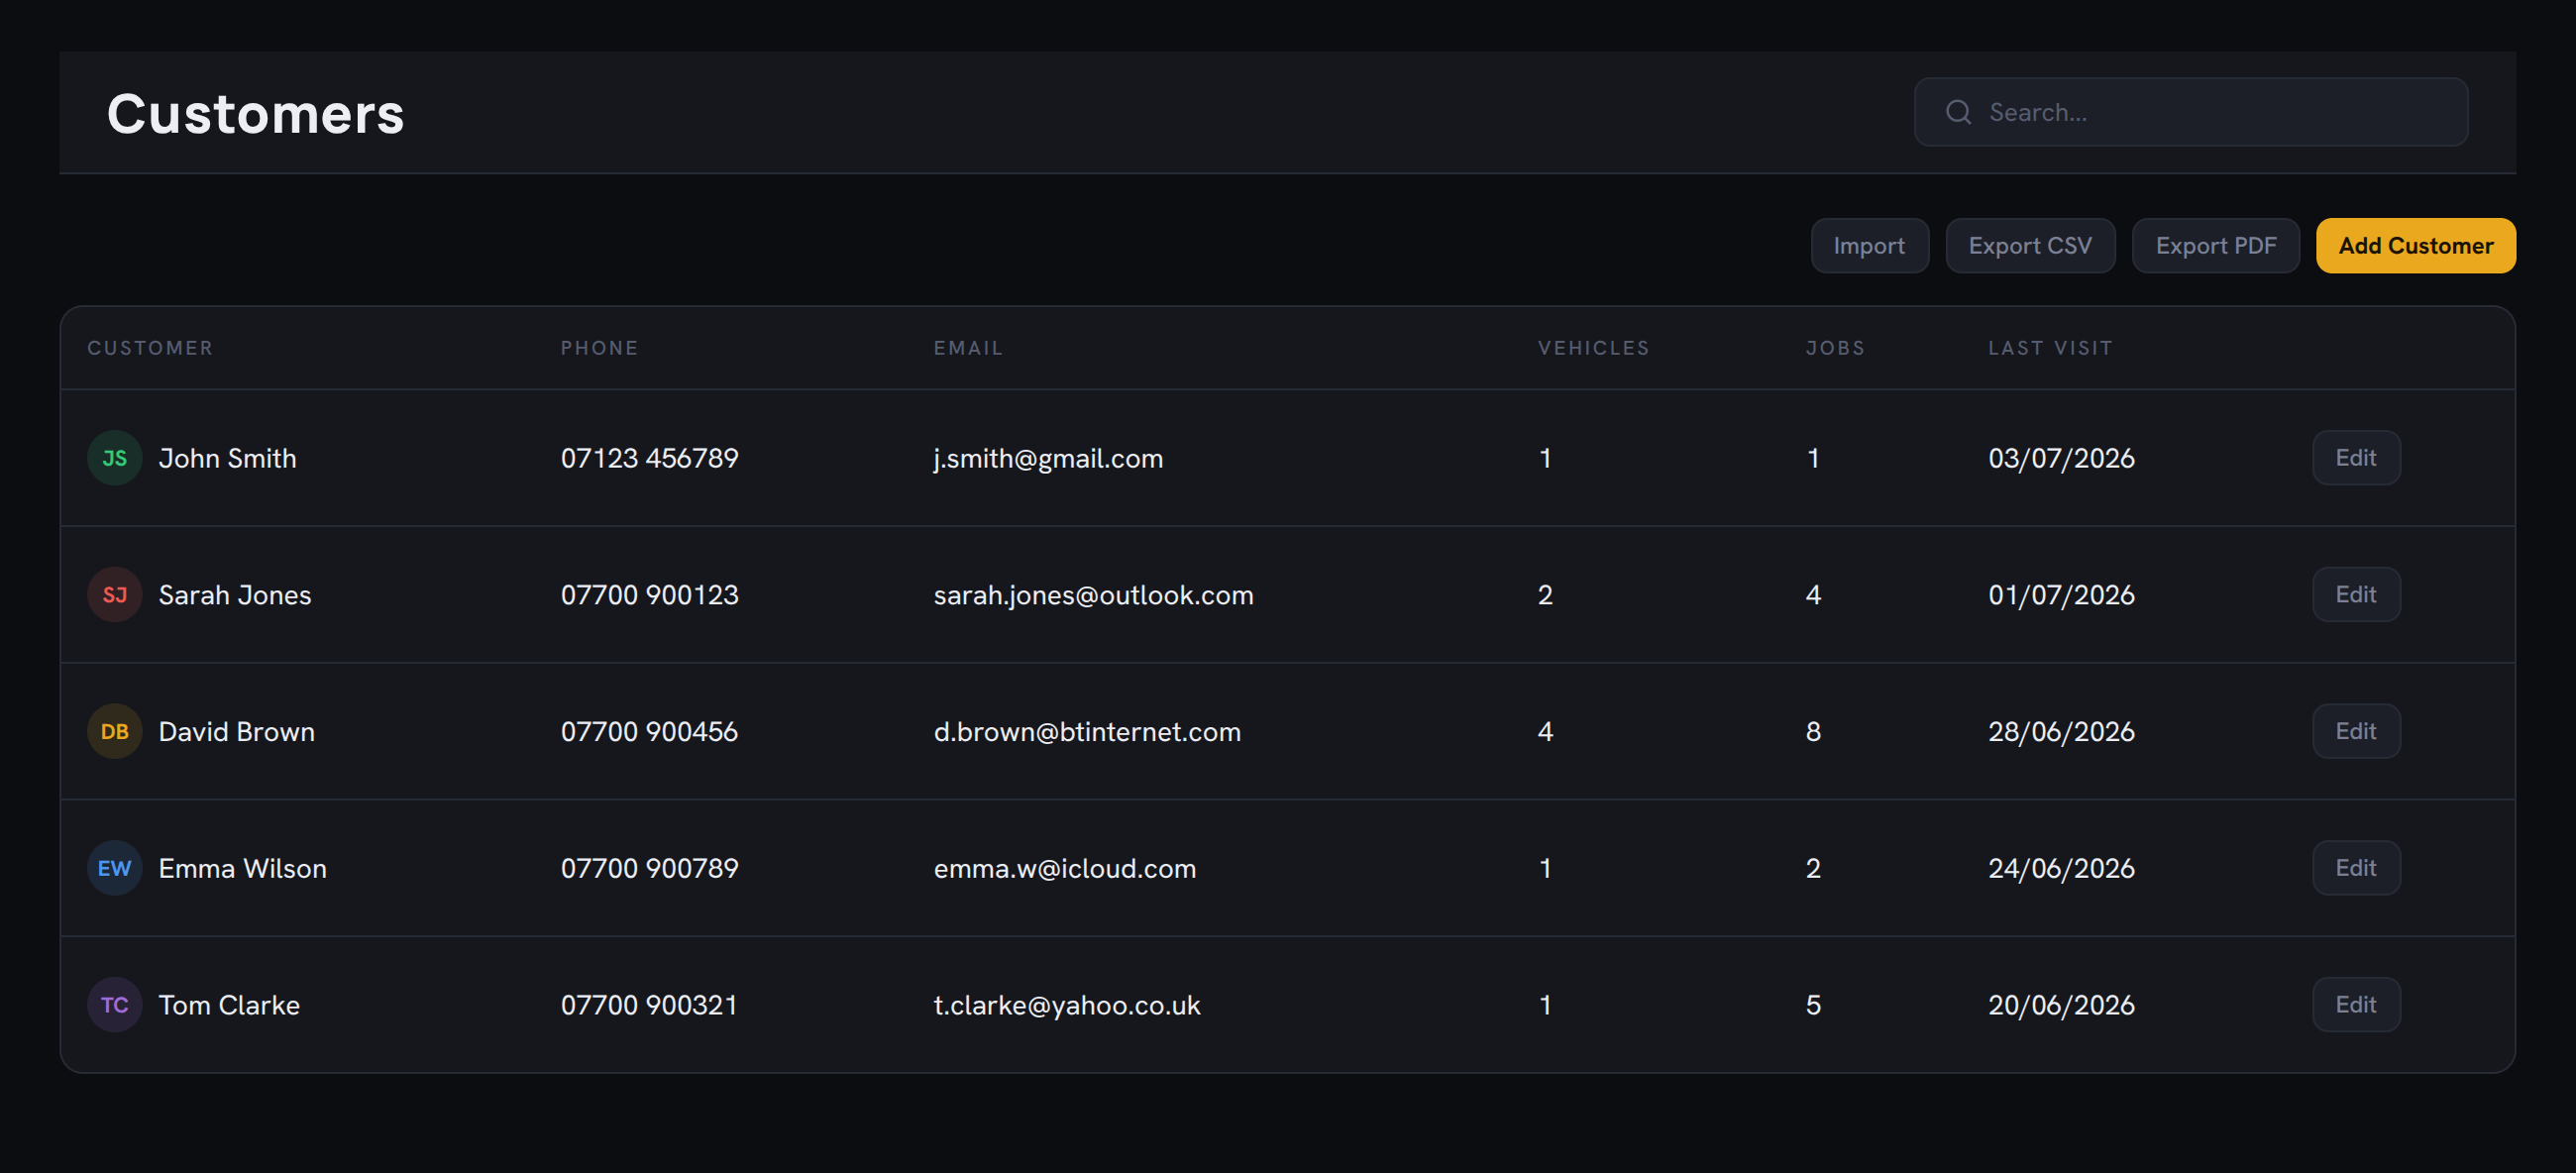Click phone number 07700 900456
This screenshot has height=1173, width=2576.
(649, 731)
